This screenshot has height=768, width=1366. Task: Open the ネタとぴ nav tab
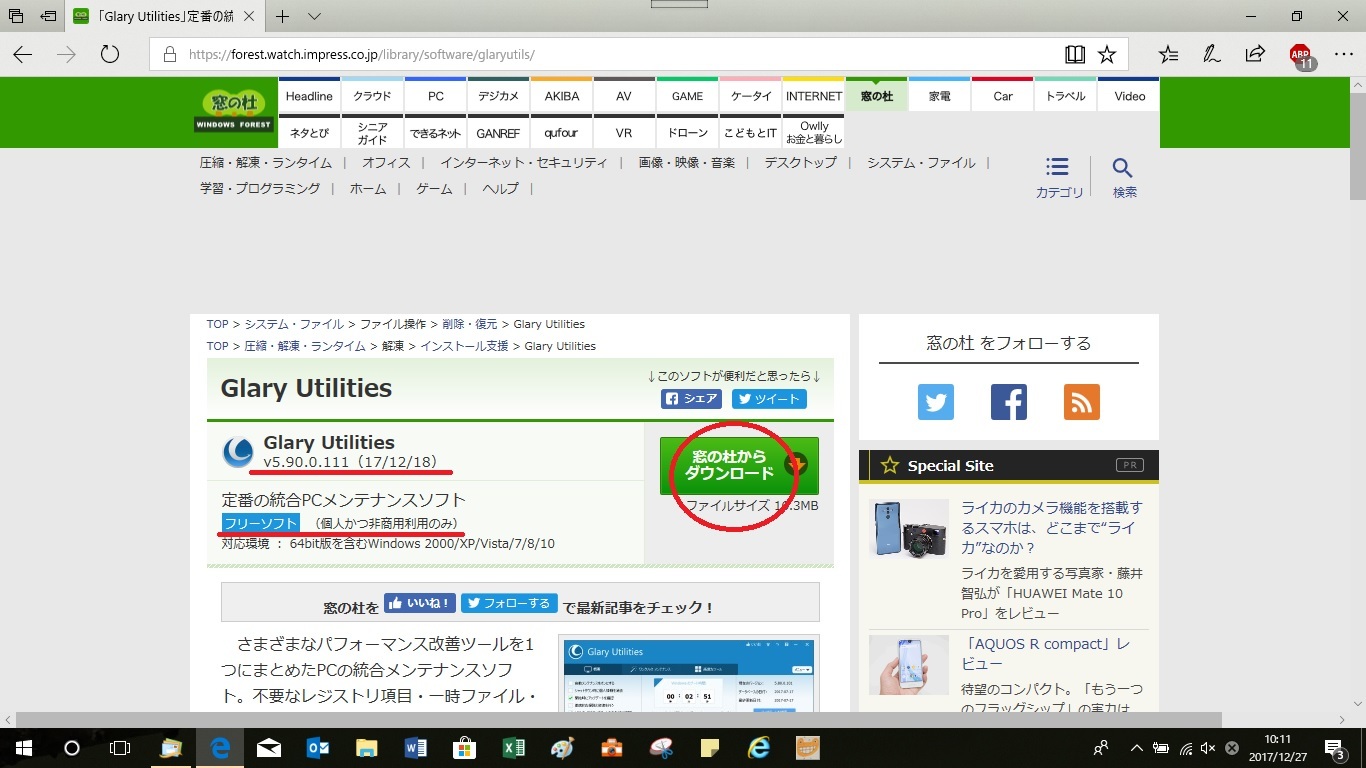(309, 132)
